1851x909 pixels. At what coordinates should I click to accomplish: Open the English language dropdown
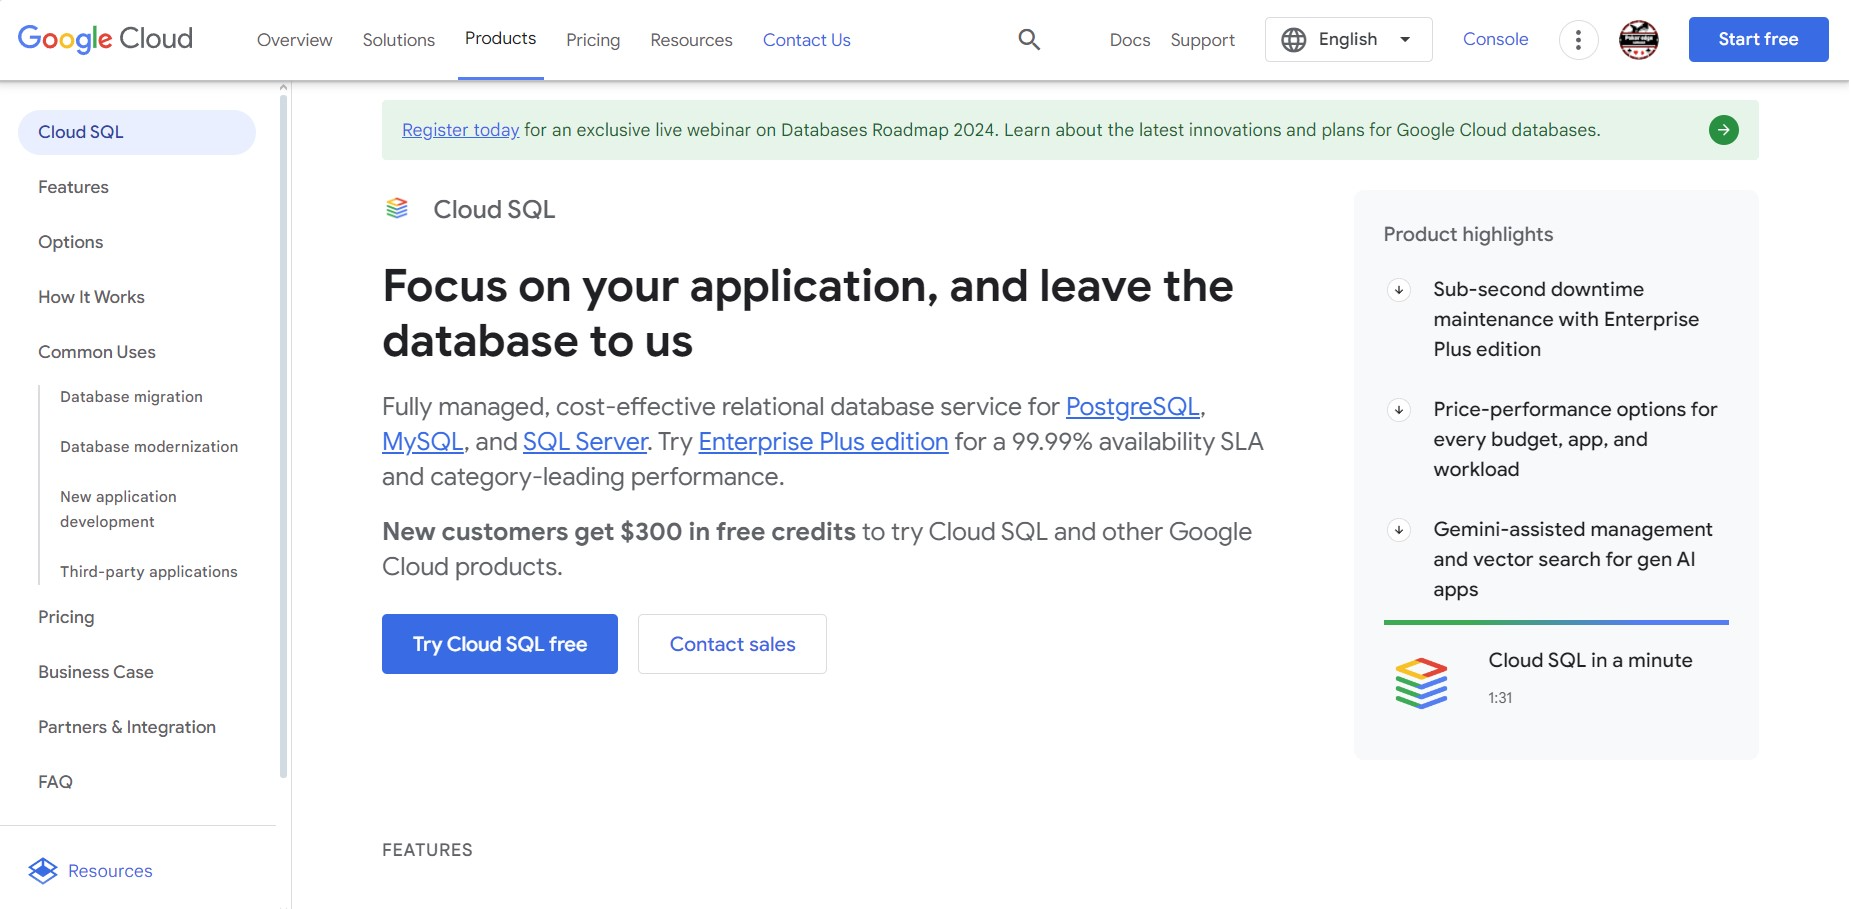click(x=1348, y=40)
